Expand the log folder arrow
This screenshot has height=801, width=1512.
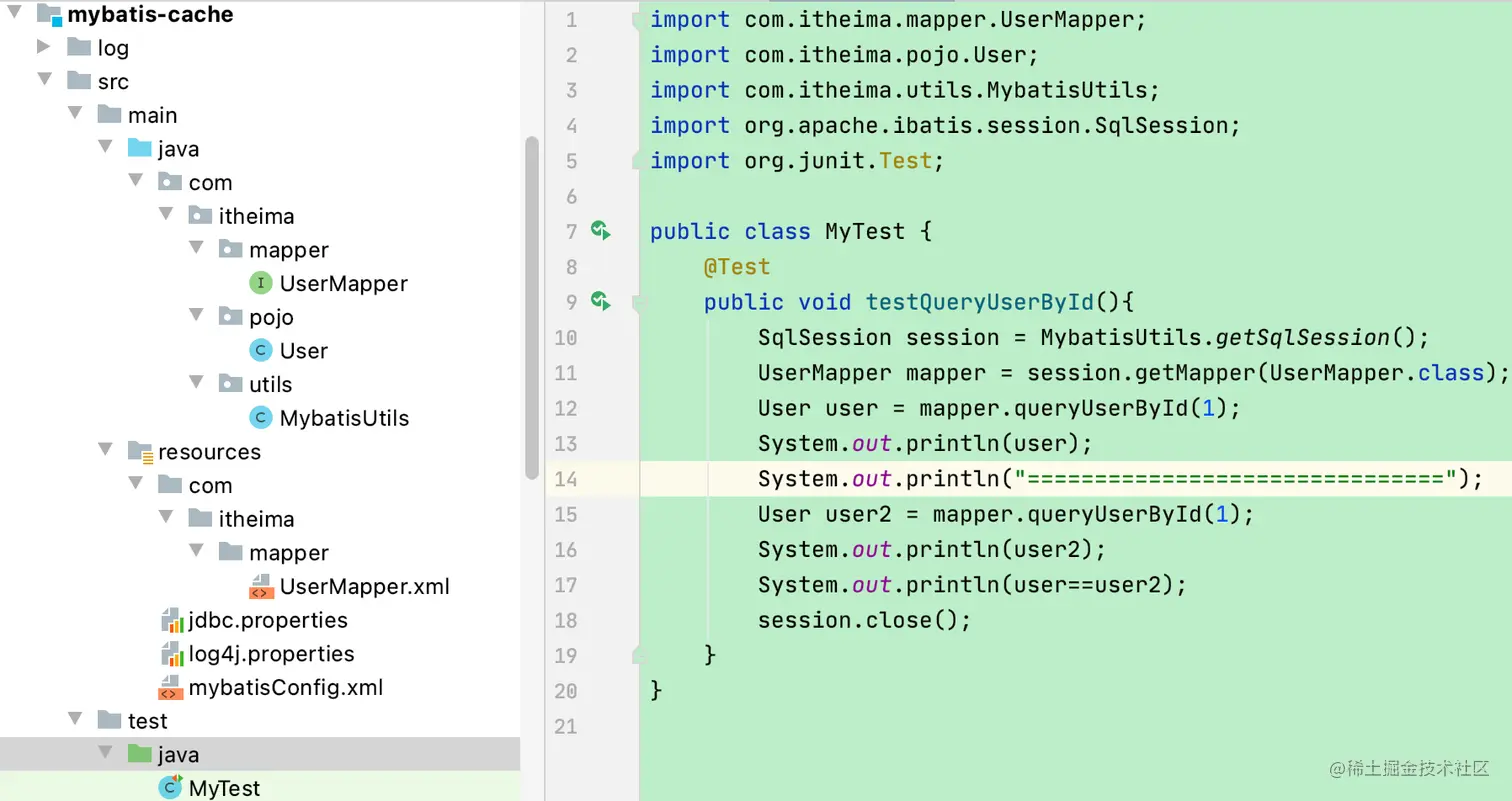(43, 47)
